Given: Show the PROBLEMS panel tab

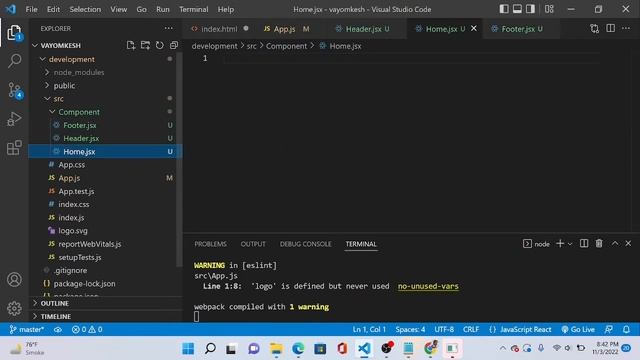Looking at the screenshot, I should pos(210,244).
